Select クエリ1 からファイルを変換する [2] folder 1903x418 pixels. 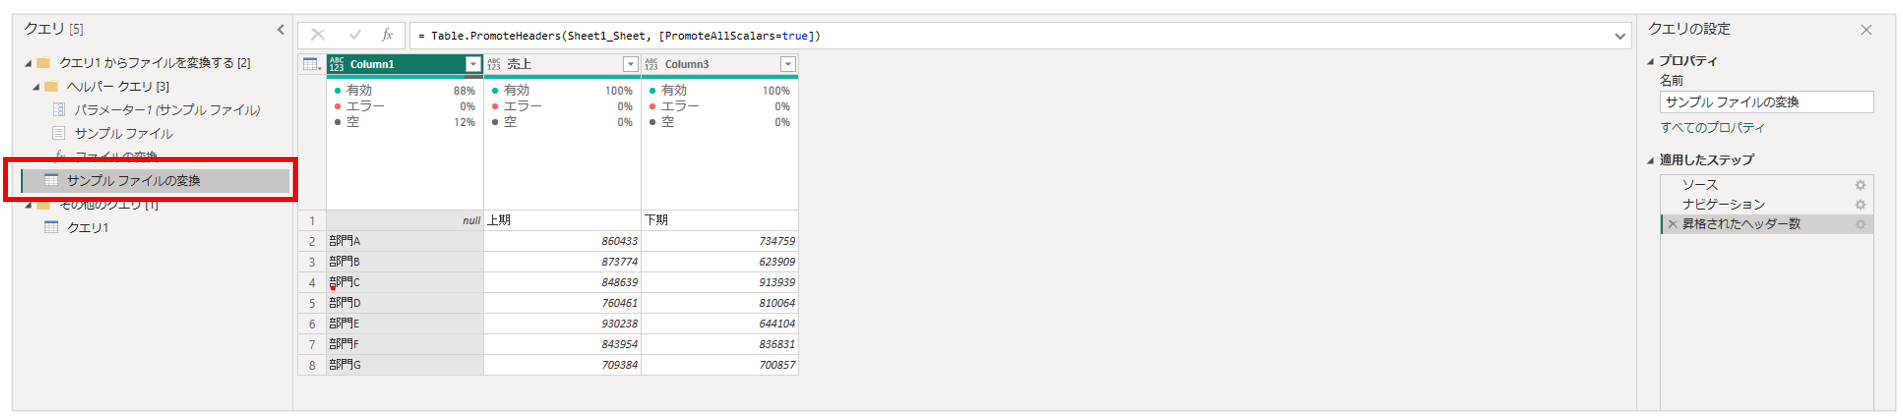tap(154, 62)
